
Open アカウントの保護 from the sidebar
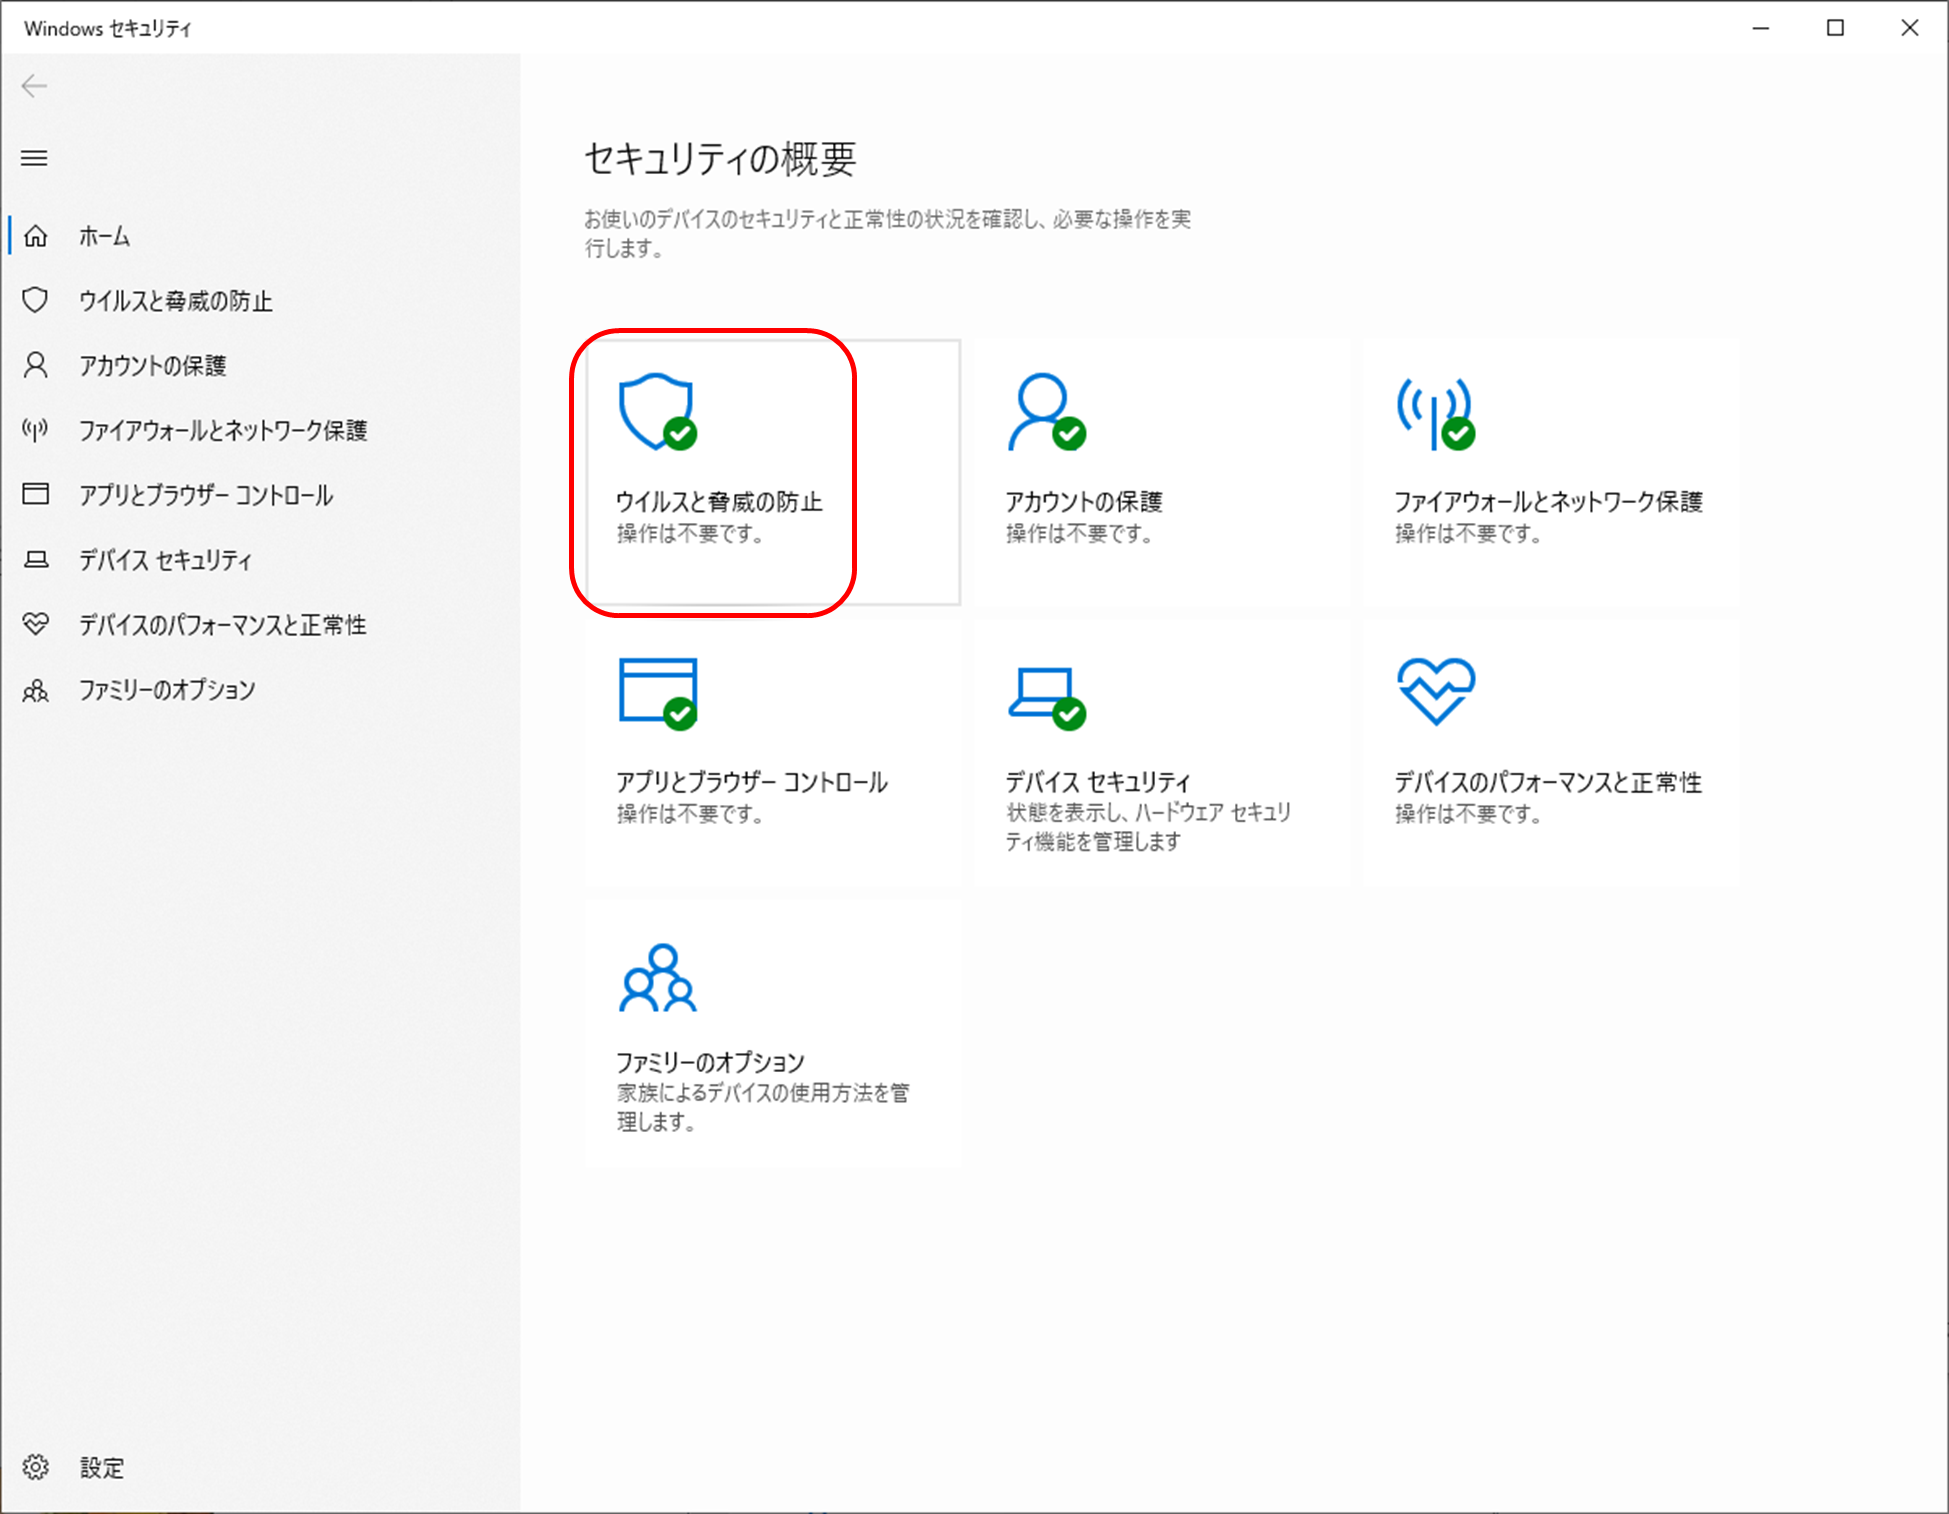[153, 365]
